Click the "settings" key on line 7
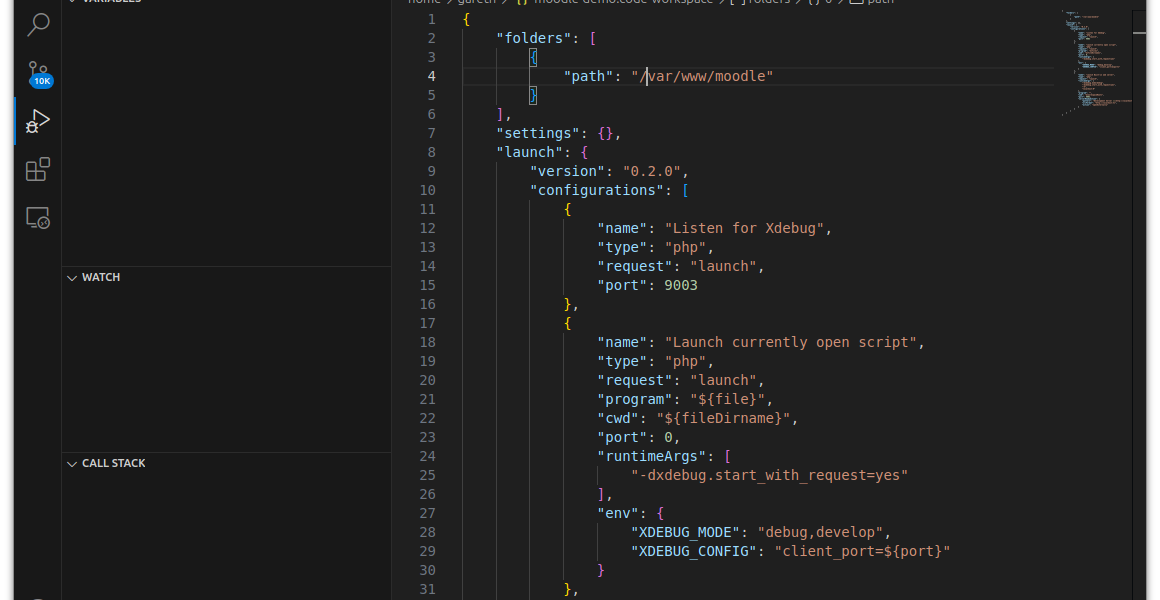Screen dimensions: 1160x600 point(538,133)
